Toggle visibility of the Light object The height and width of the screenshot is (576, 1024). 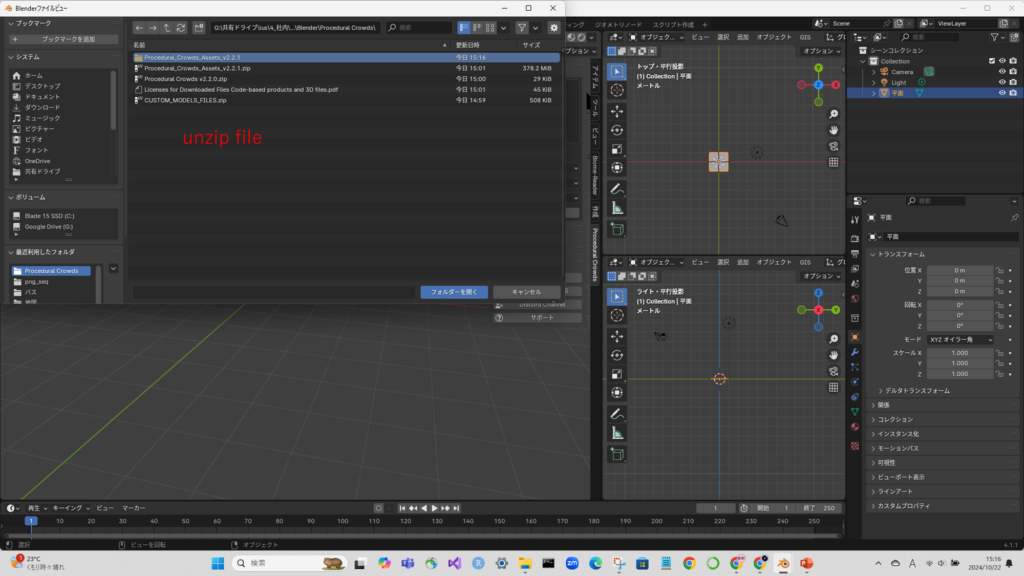pyautogui.click(x=1002, y=82)
